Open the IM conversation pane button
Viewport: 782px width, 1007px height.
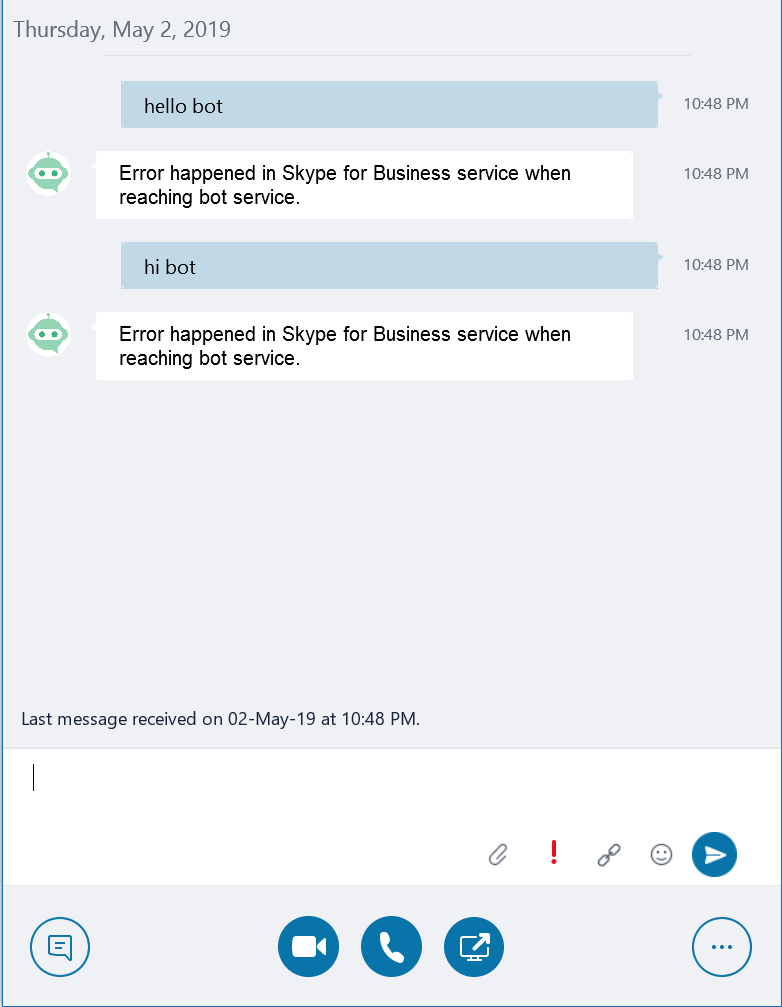coord(60,947)
